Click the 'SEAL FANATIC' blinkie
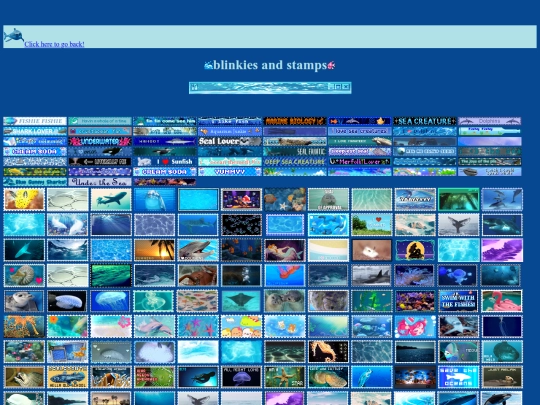Screen dimensions: 540x405 coord(295,152)
